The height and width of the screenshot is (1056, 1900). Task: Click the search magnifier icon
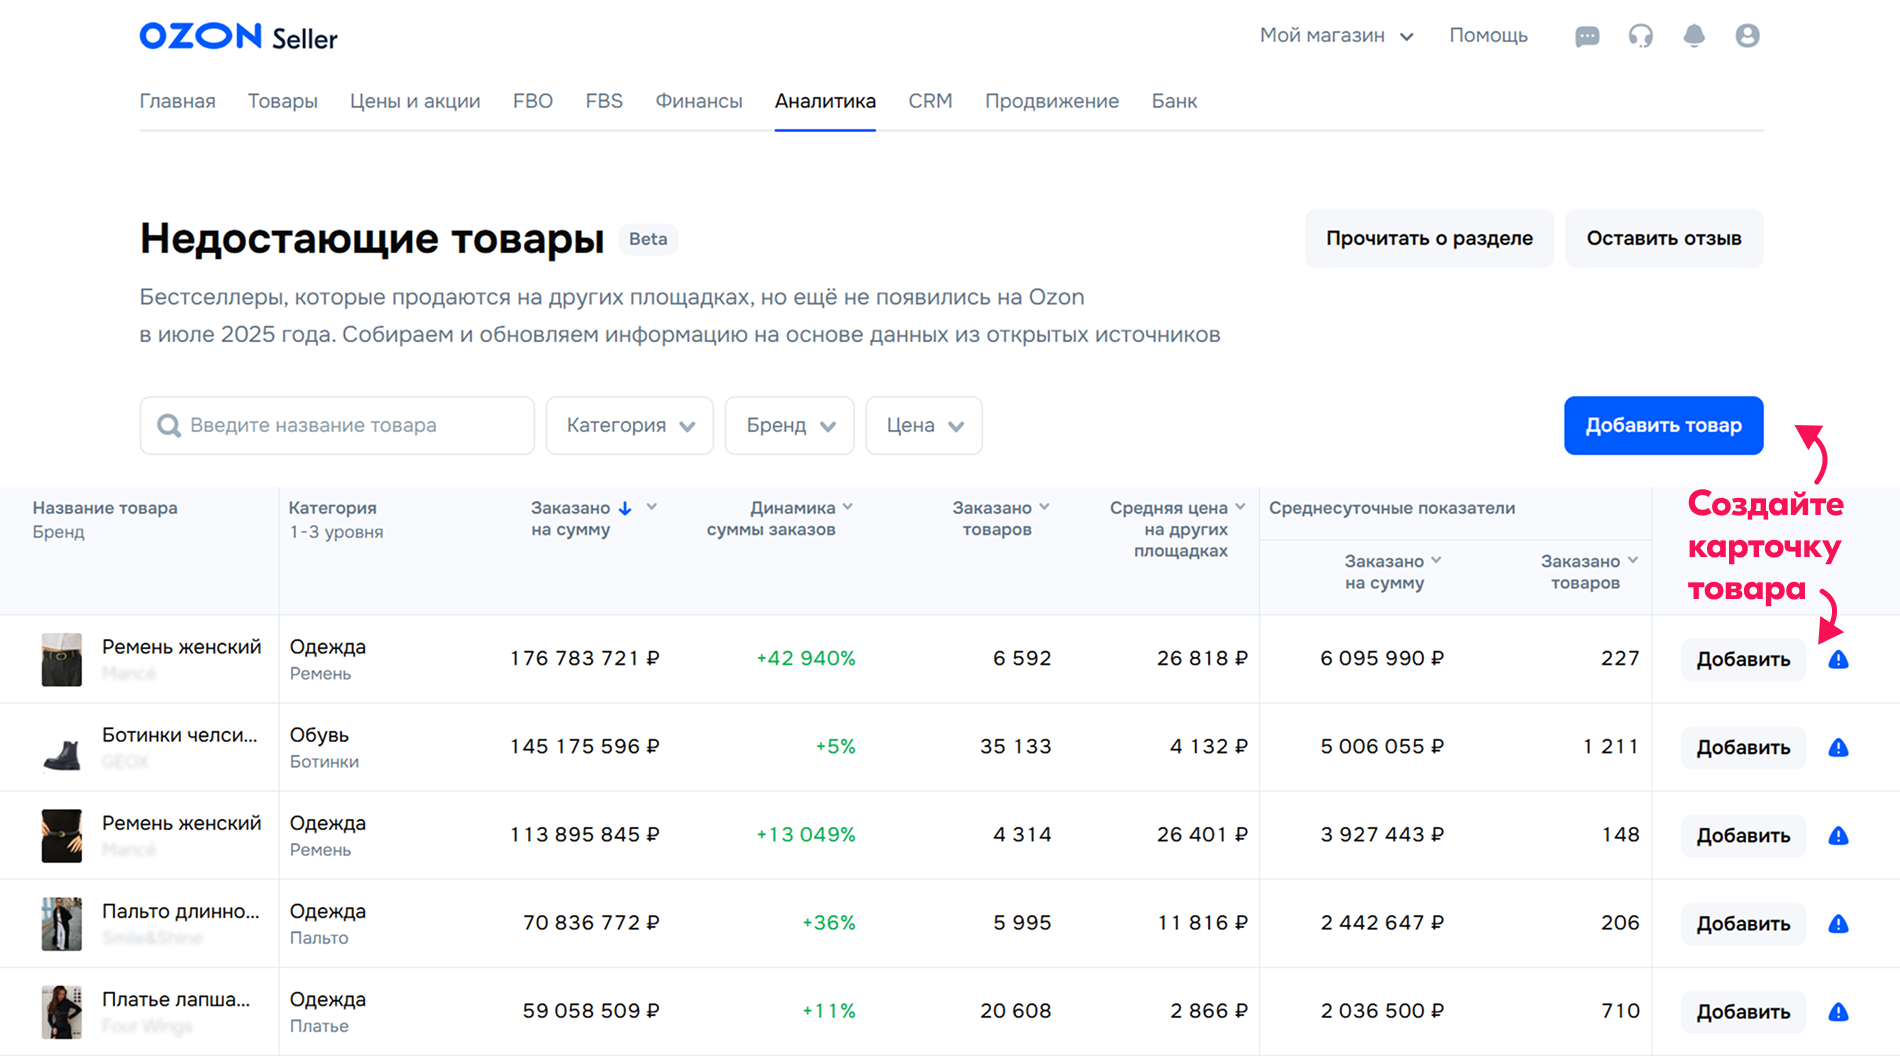click(169, 426)
